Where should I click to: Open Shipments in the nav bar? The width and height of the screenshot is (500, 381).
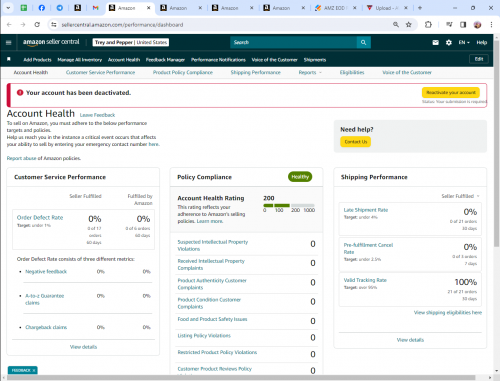coord(315,60)
